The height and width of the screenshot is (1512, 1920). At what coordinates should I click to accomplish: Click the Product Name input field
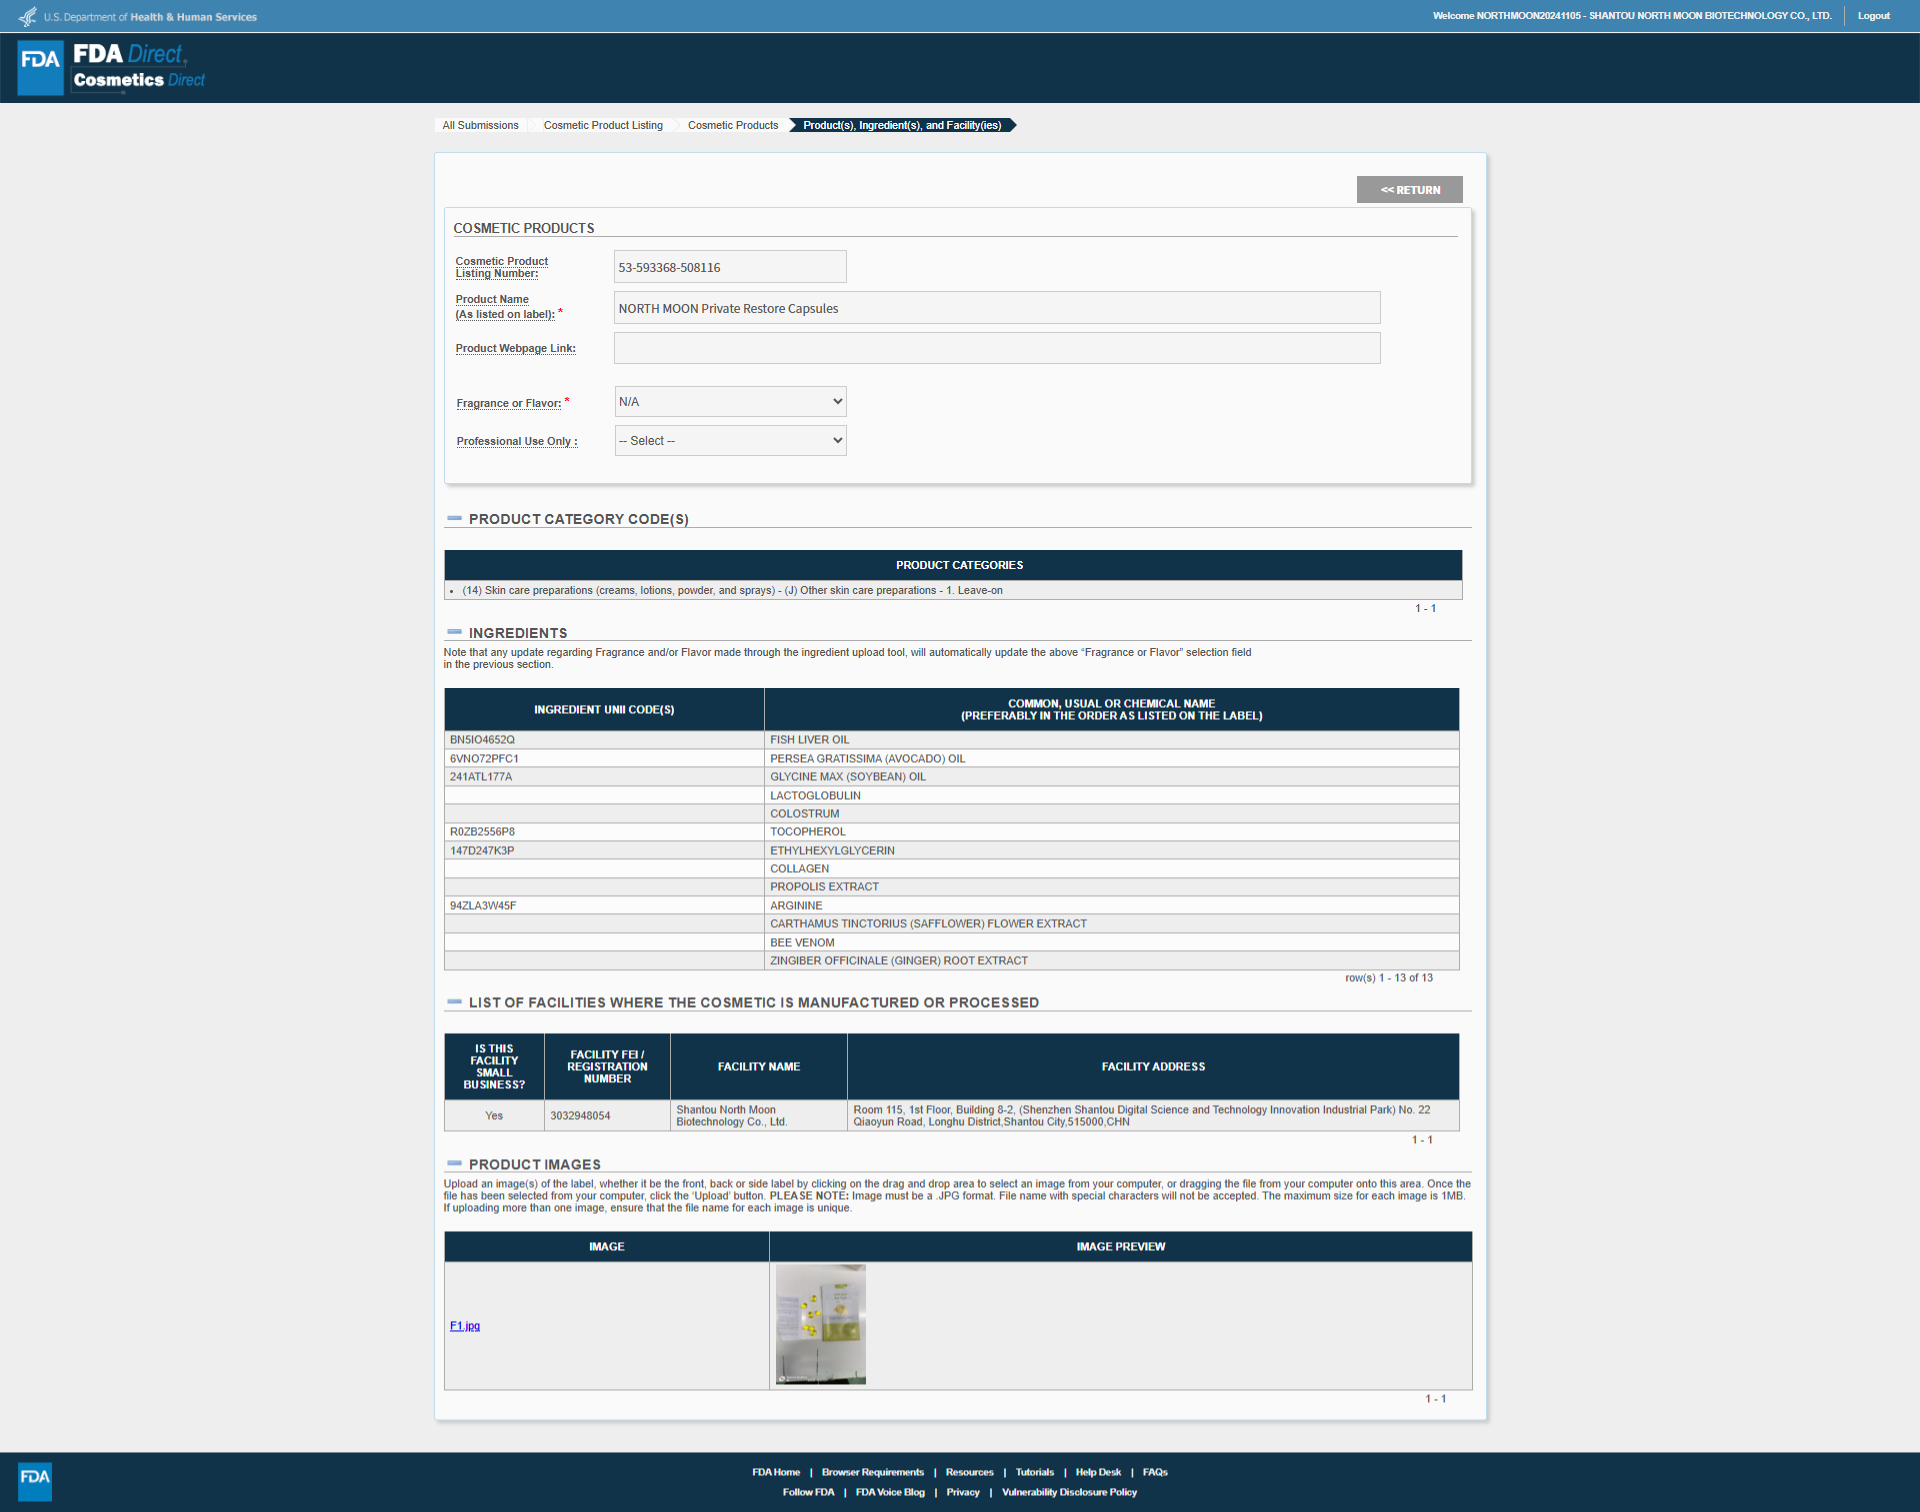(x=996, y=308)
